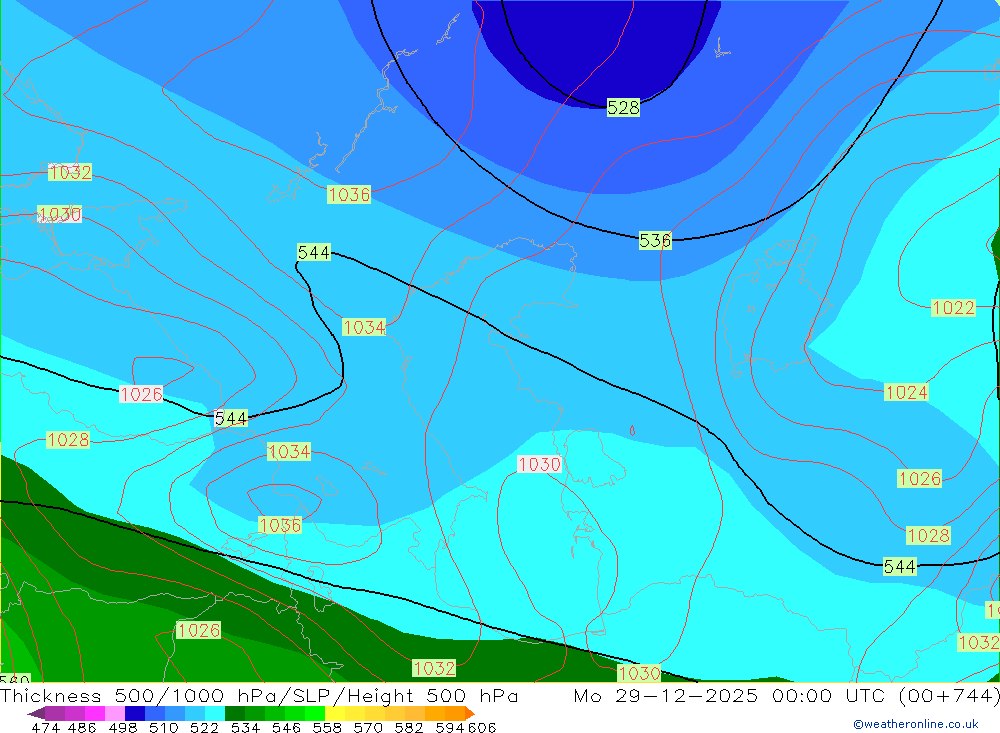
Task: Click the 544 label below the 1028 isobar label
Action: click(899, 566)
